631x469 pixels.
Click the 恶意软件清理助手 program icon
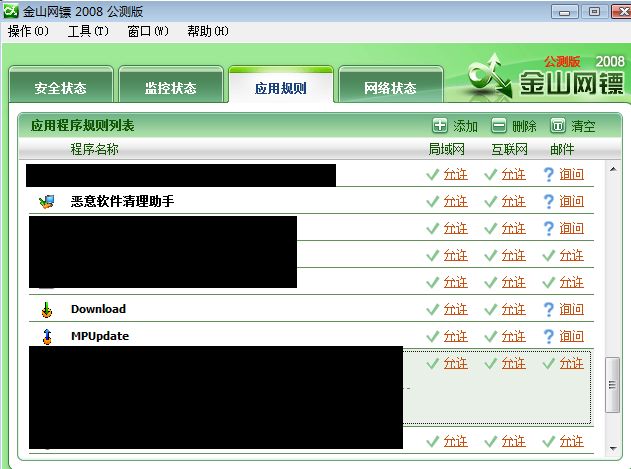[47, 201]
